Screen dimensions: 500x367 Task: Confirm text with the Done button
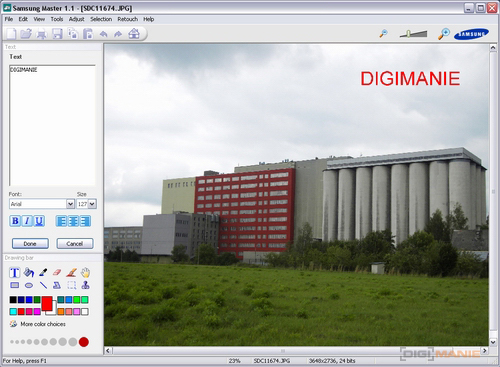click(30, 244)
